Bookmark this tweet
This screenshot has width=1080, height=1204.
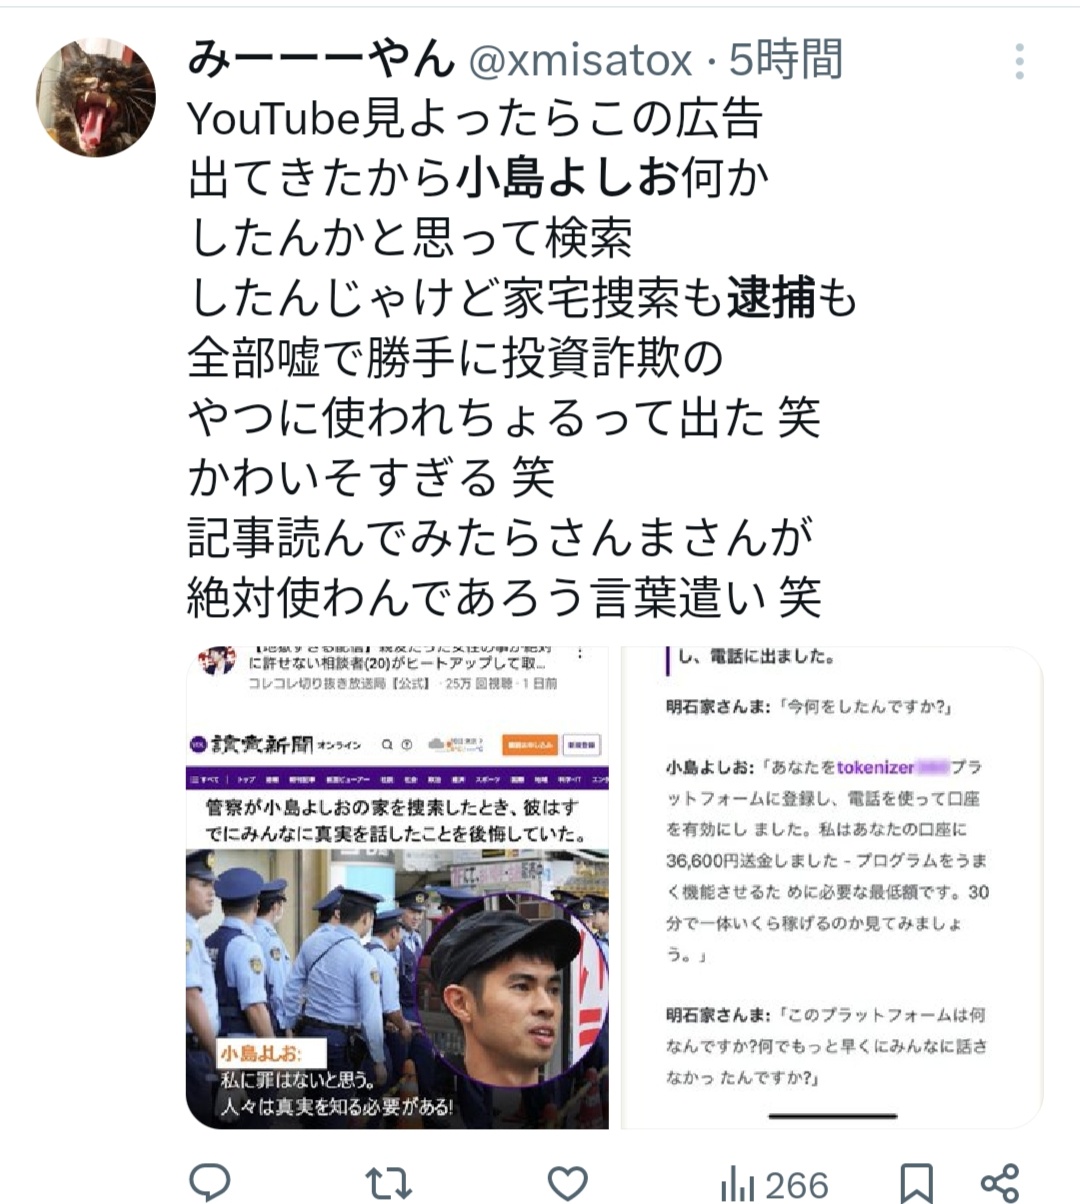(917, 1184)
